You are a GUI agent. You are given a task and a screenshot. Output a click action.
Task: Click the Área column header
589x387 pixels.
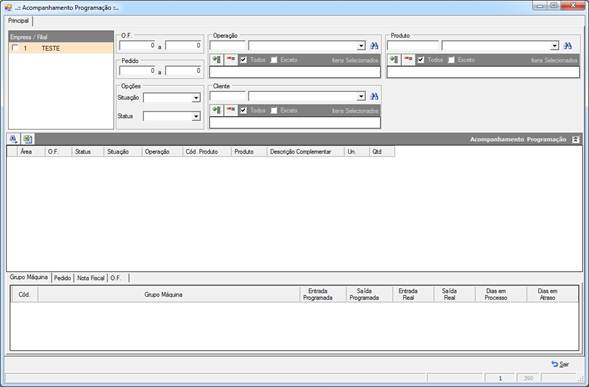31,151
